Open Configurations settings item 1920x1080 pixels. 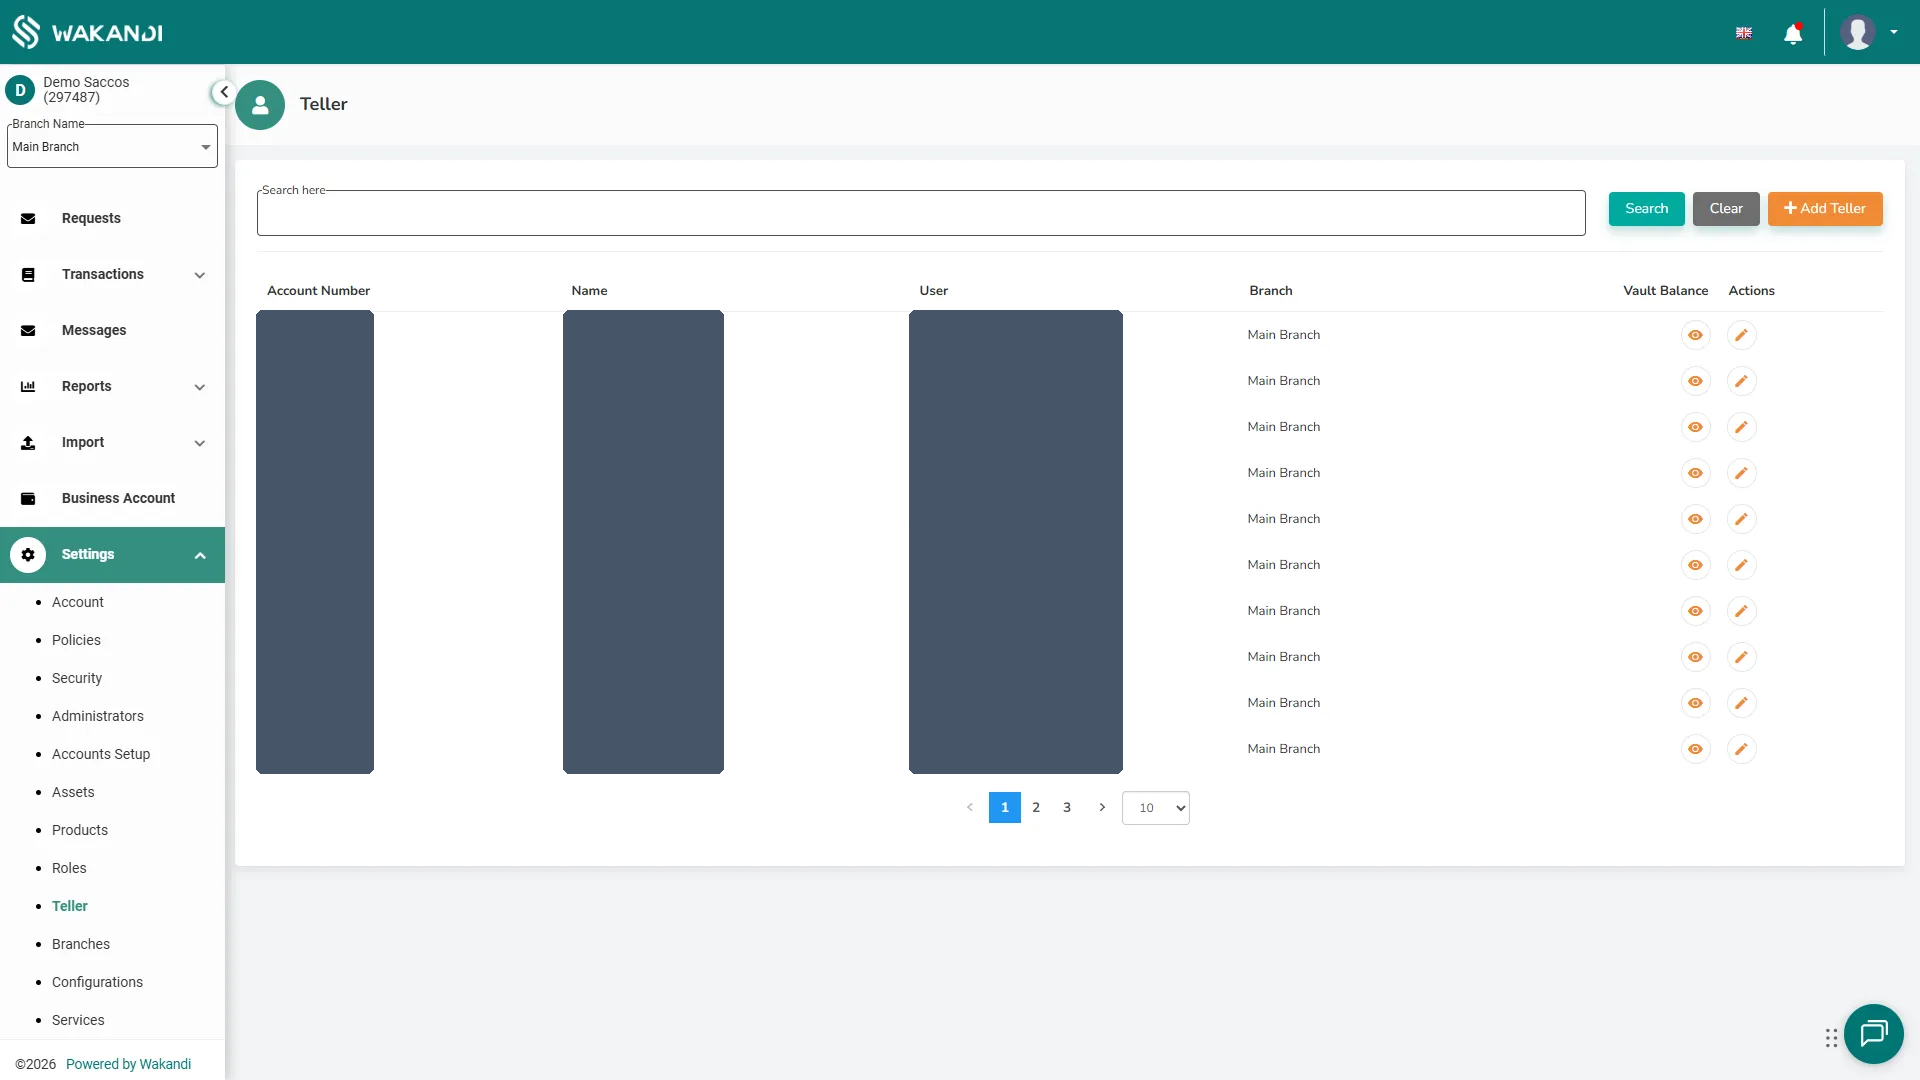(97, 982)
